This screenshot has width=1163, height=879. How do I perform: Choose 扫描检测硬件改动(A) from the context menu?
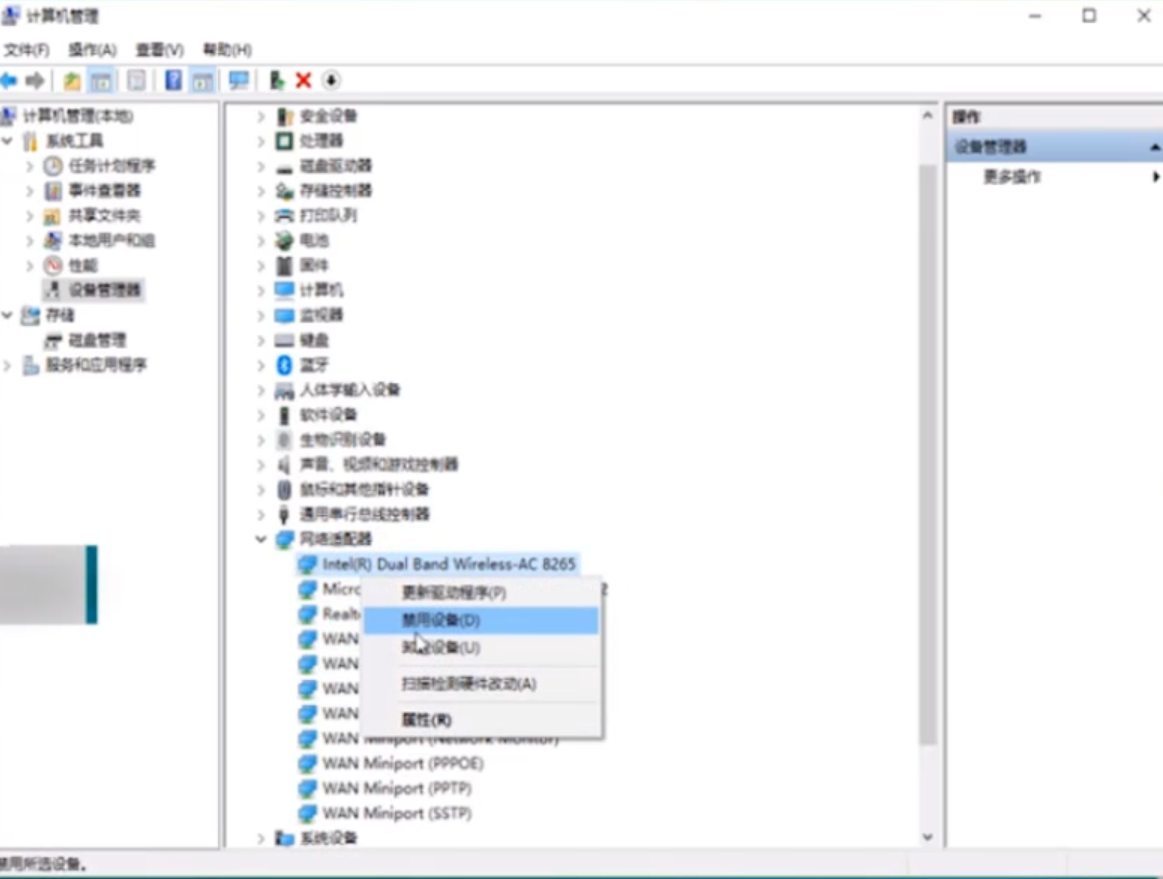tap(481, 684)
